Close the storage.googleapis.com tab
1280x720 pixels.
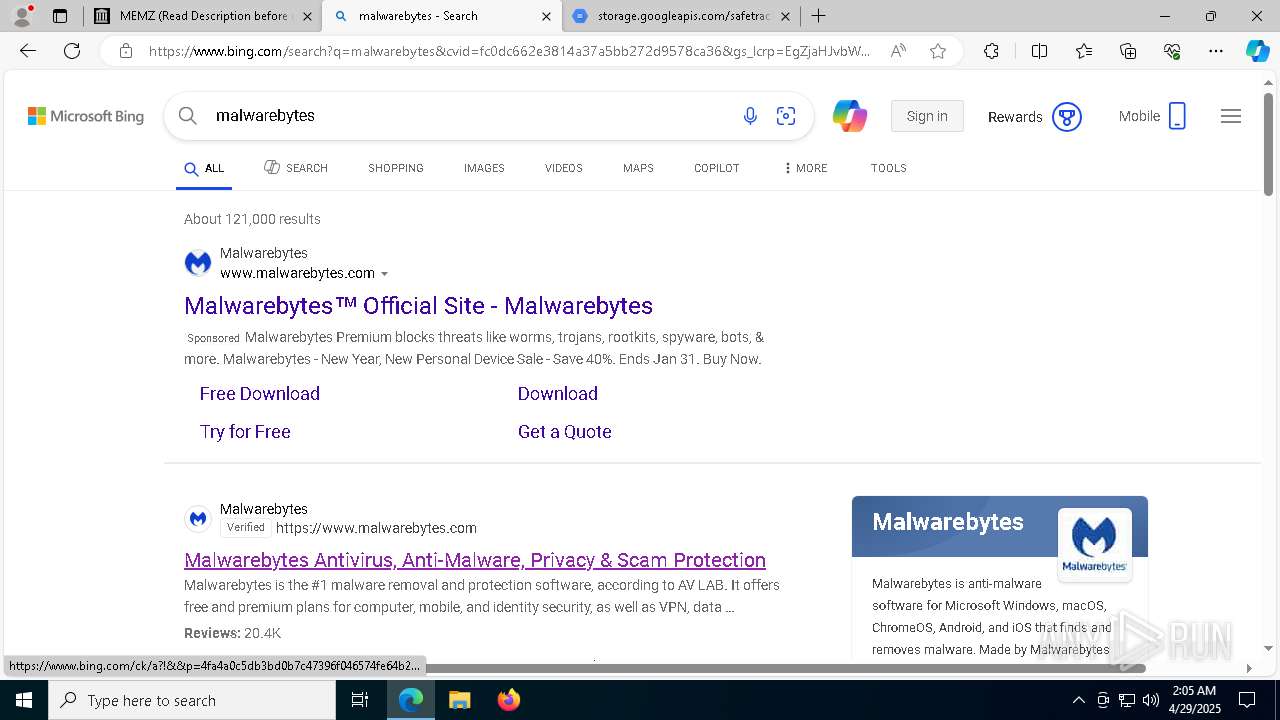tap(785, 16)
